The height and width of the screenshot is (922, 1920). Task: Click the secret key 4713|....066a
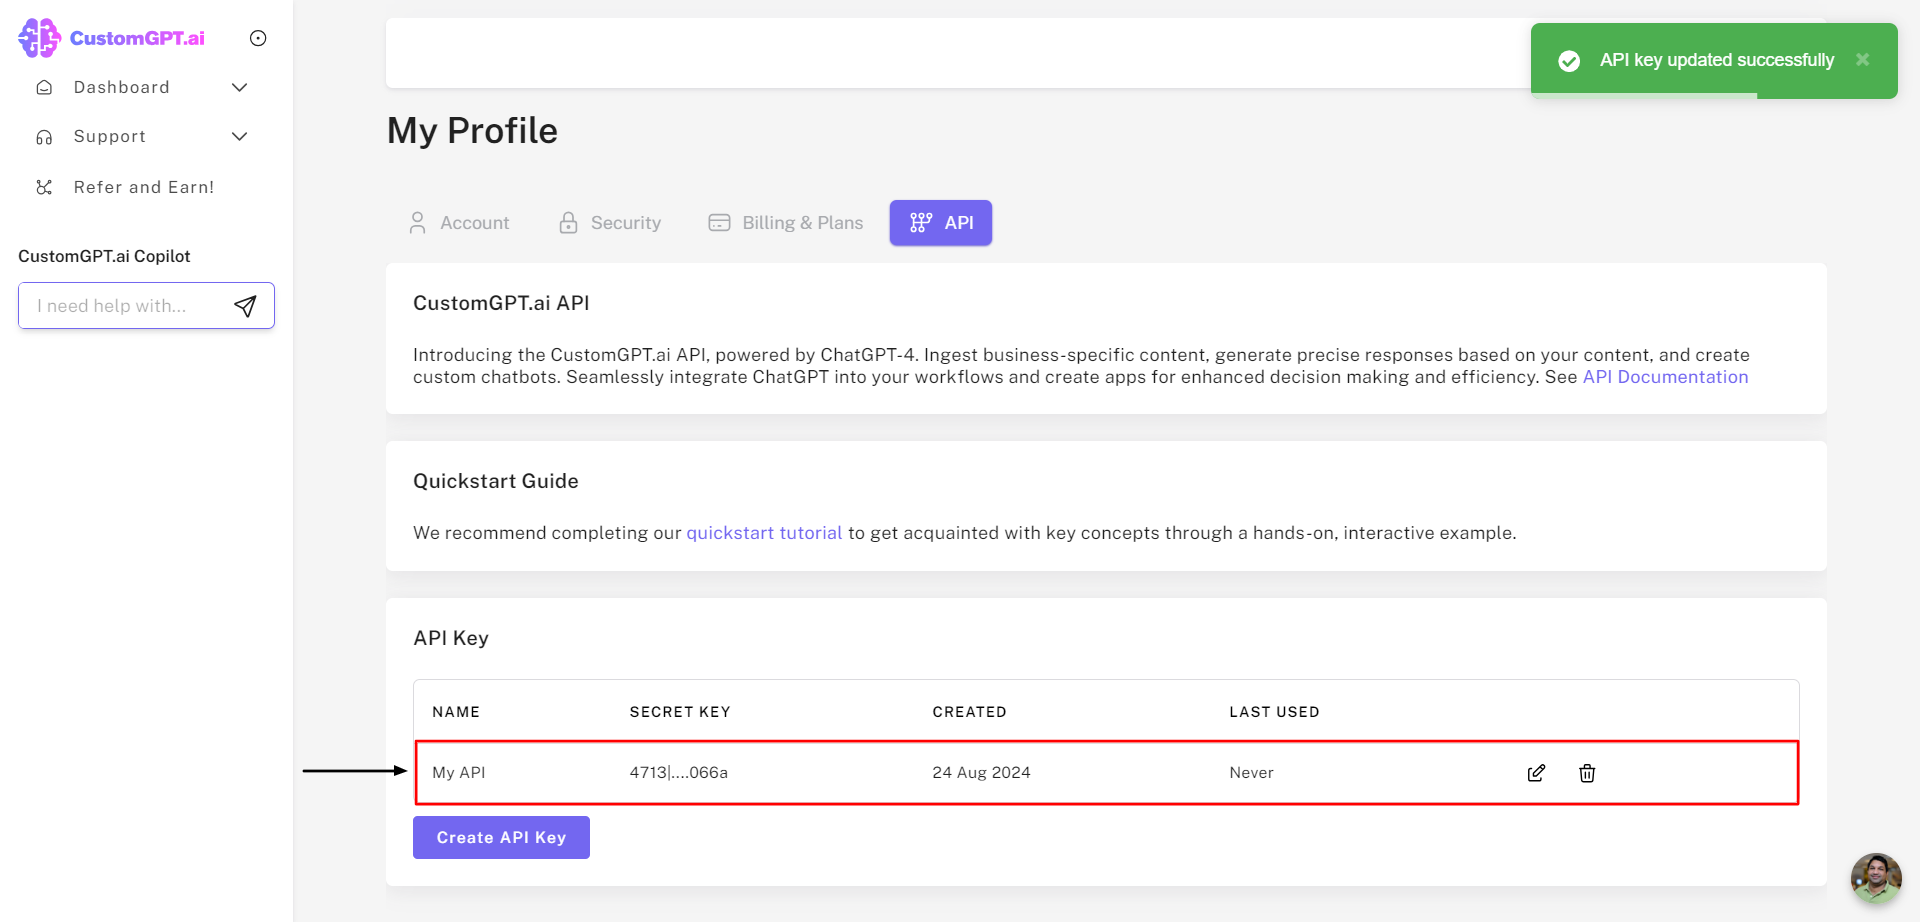click(679, 772)
